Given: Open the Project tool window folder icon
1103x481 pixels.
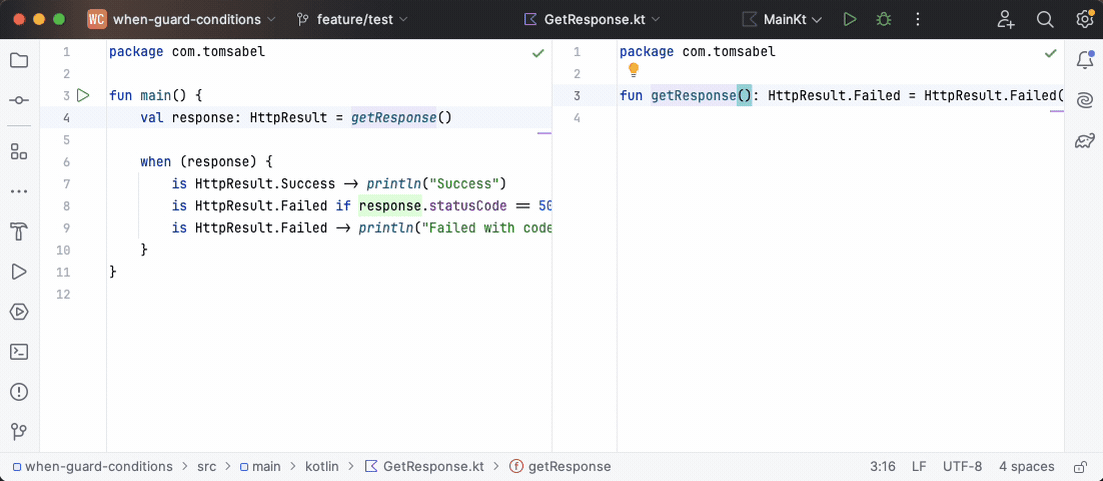Looking at the screenshot, I should pos(19,60).
